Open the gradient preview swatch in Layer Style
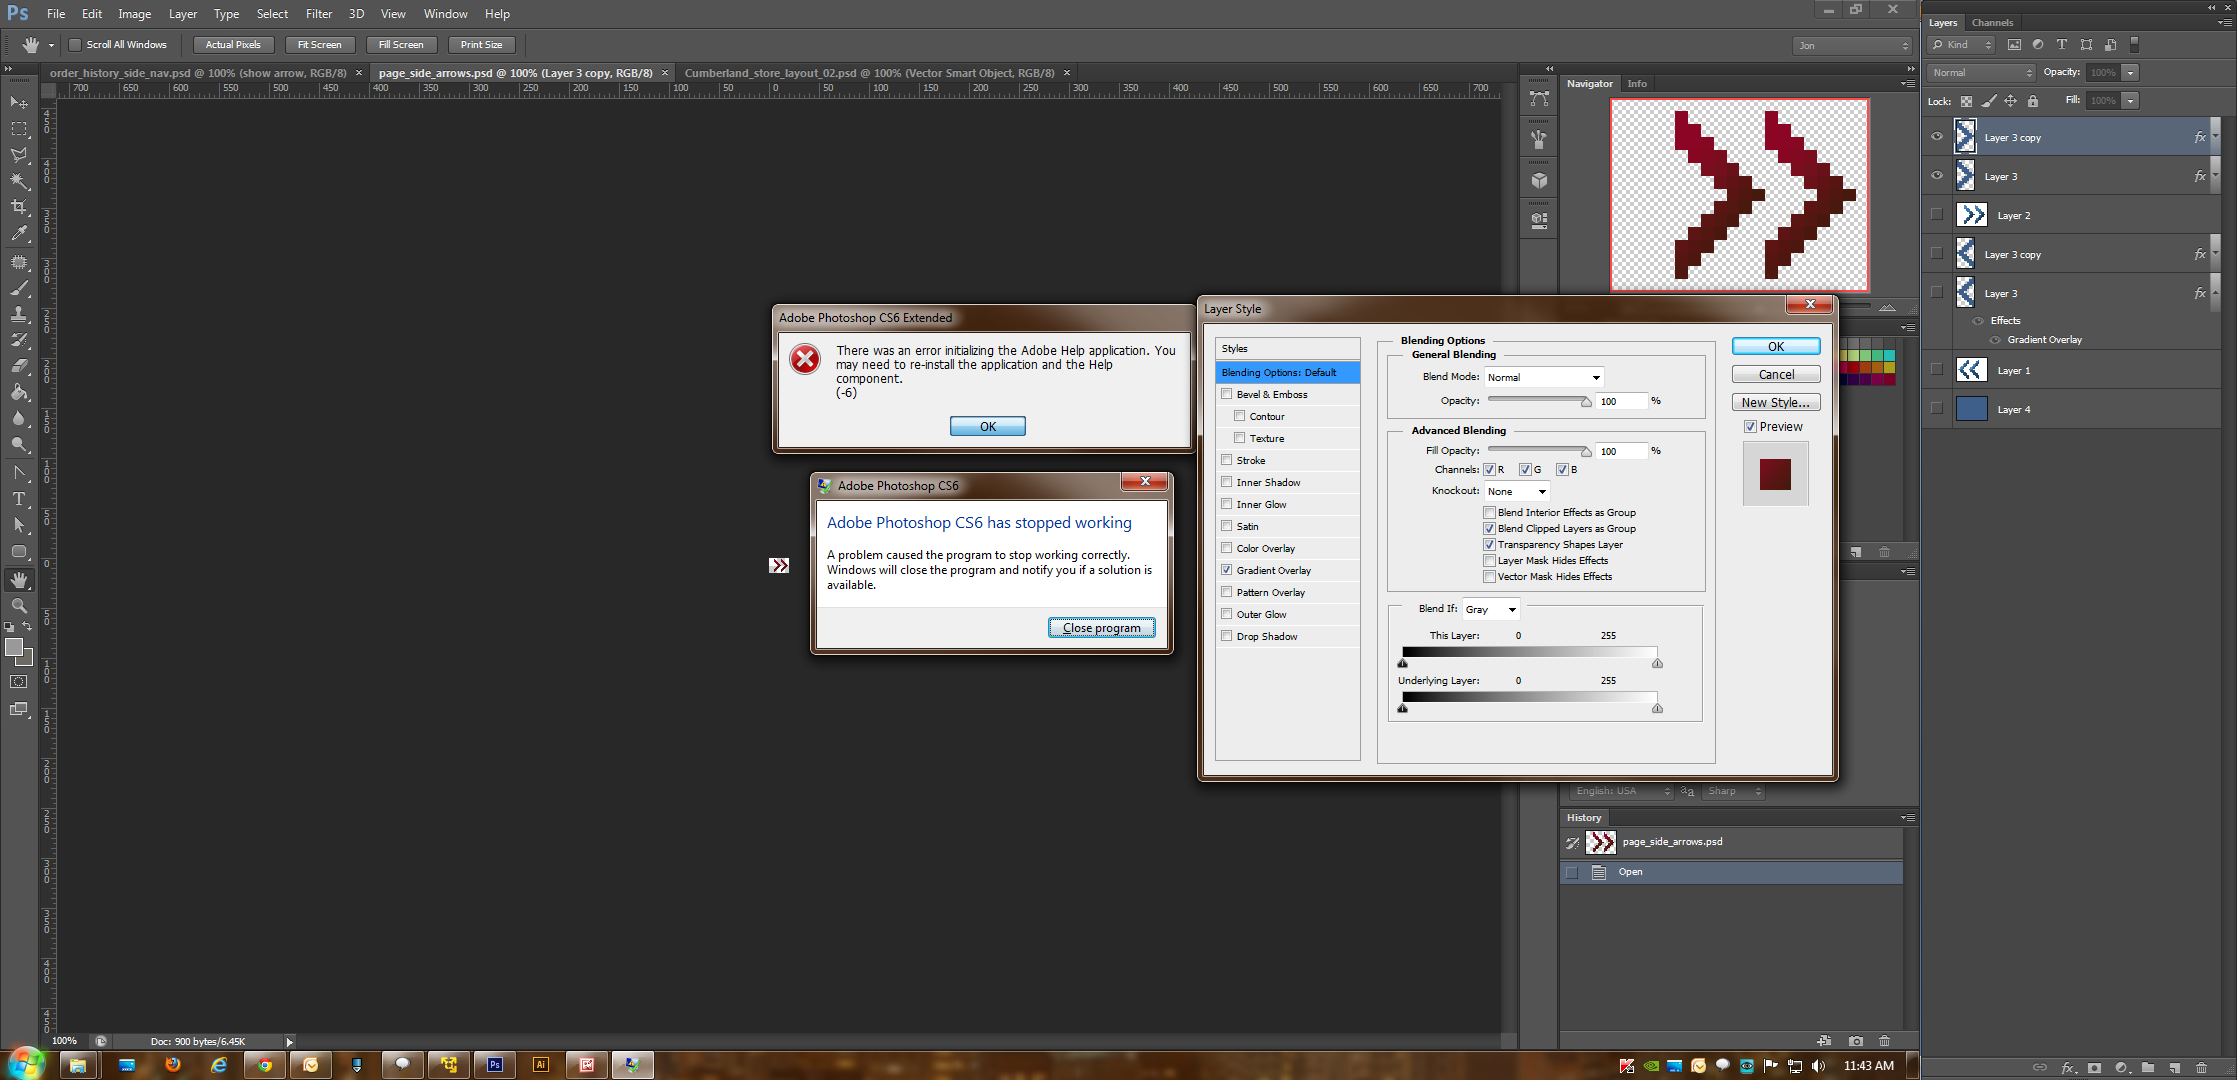2237x1080 pixels. 1775,474
